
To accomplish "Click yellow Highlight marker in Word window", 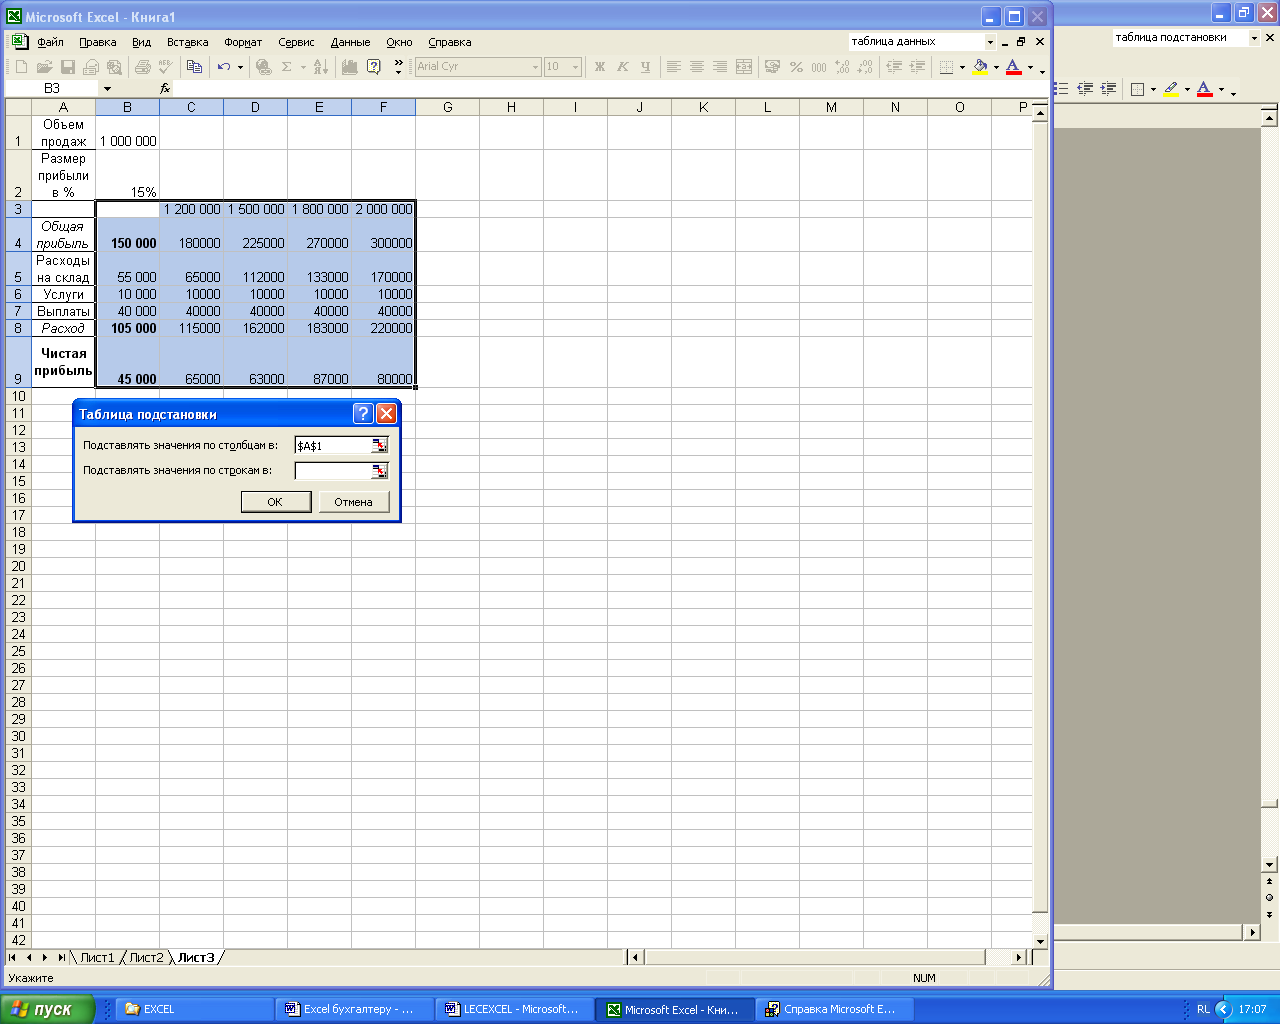I will tap(1171, 89).
